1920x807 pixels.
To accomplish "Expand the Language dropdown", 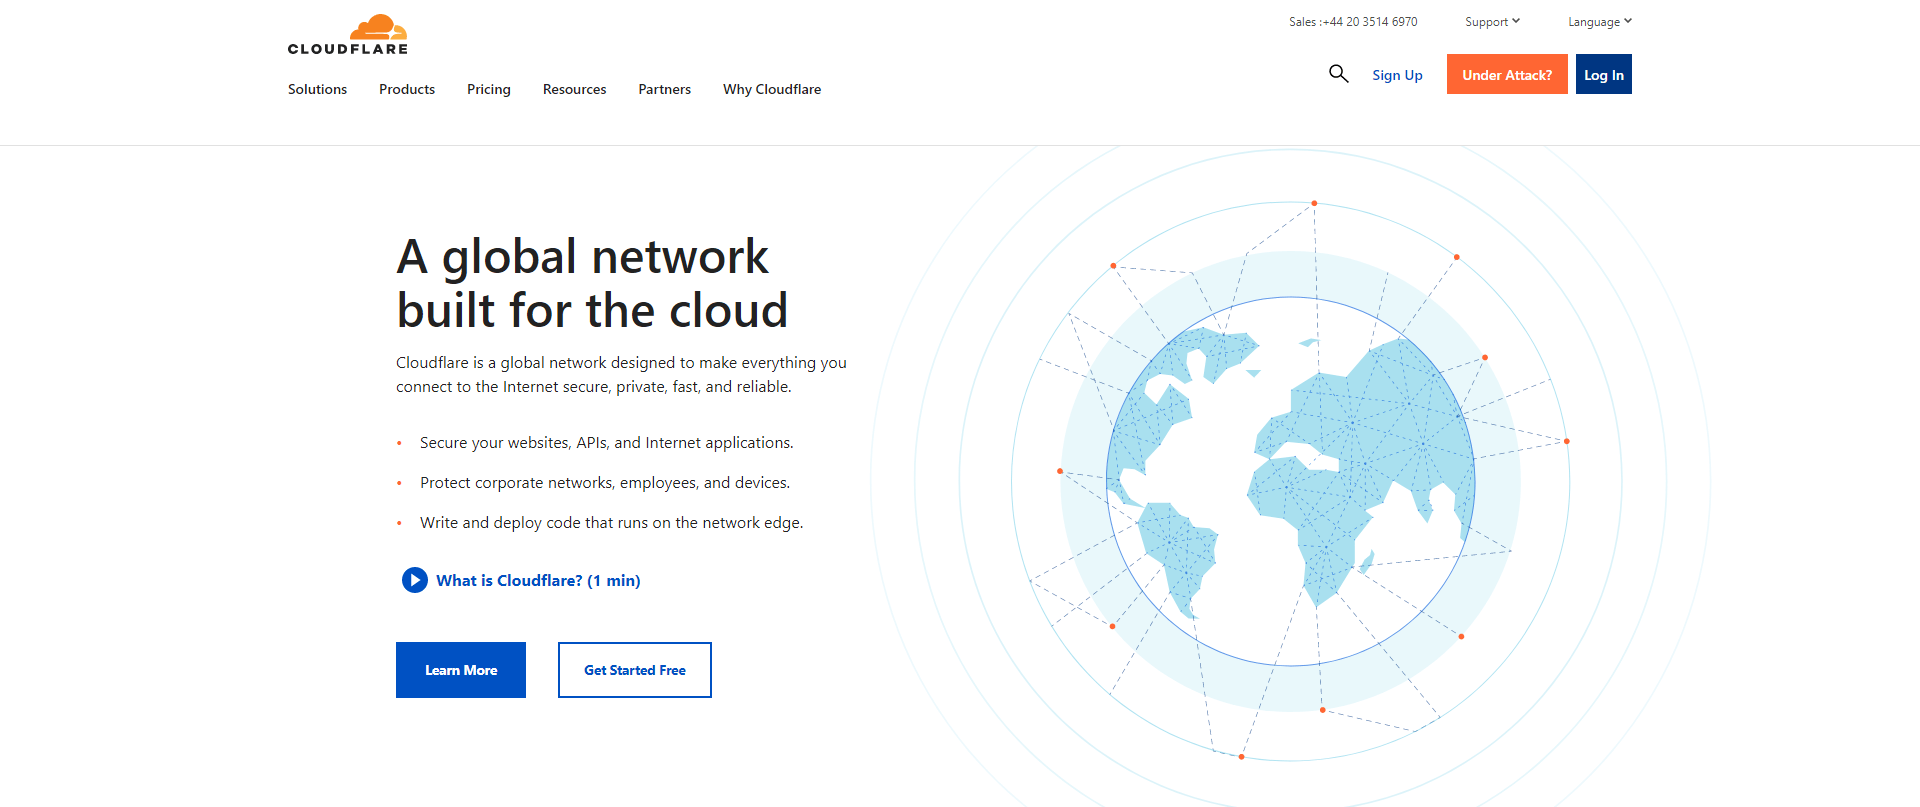I will tap(1600, 22).
